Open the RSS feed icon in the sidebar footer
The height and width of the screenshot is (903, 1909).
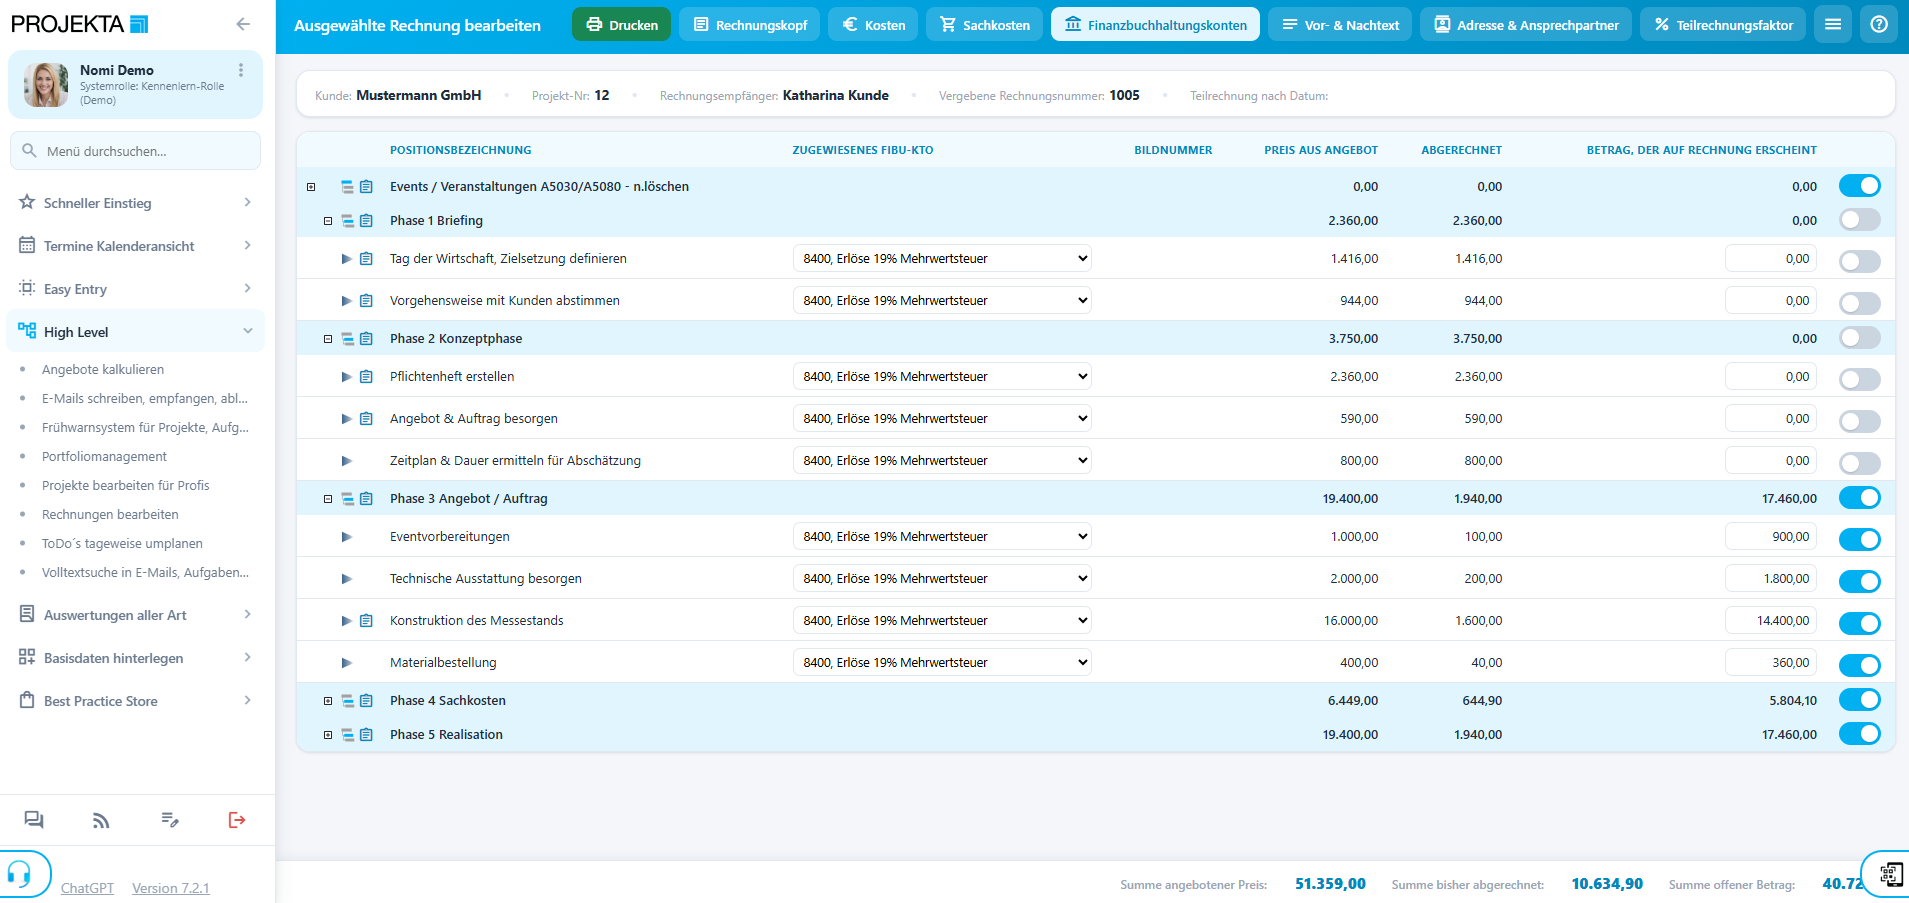101,820
